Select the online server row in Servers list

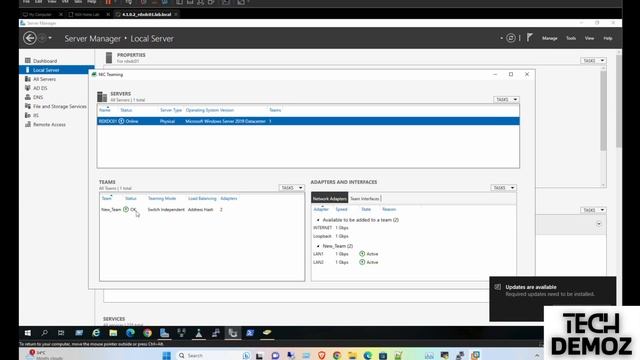pos(308,121)
